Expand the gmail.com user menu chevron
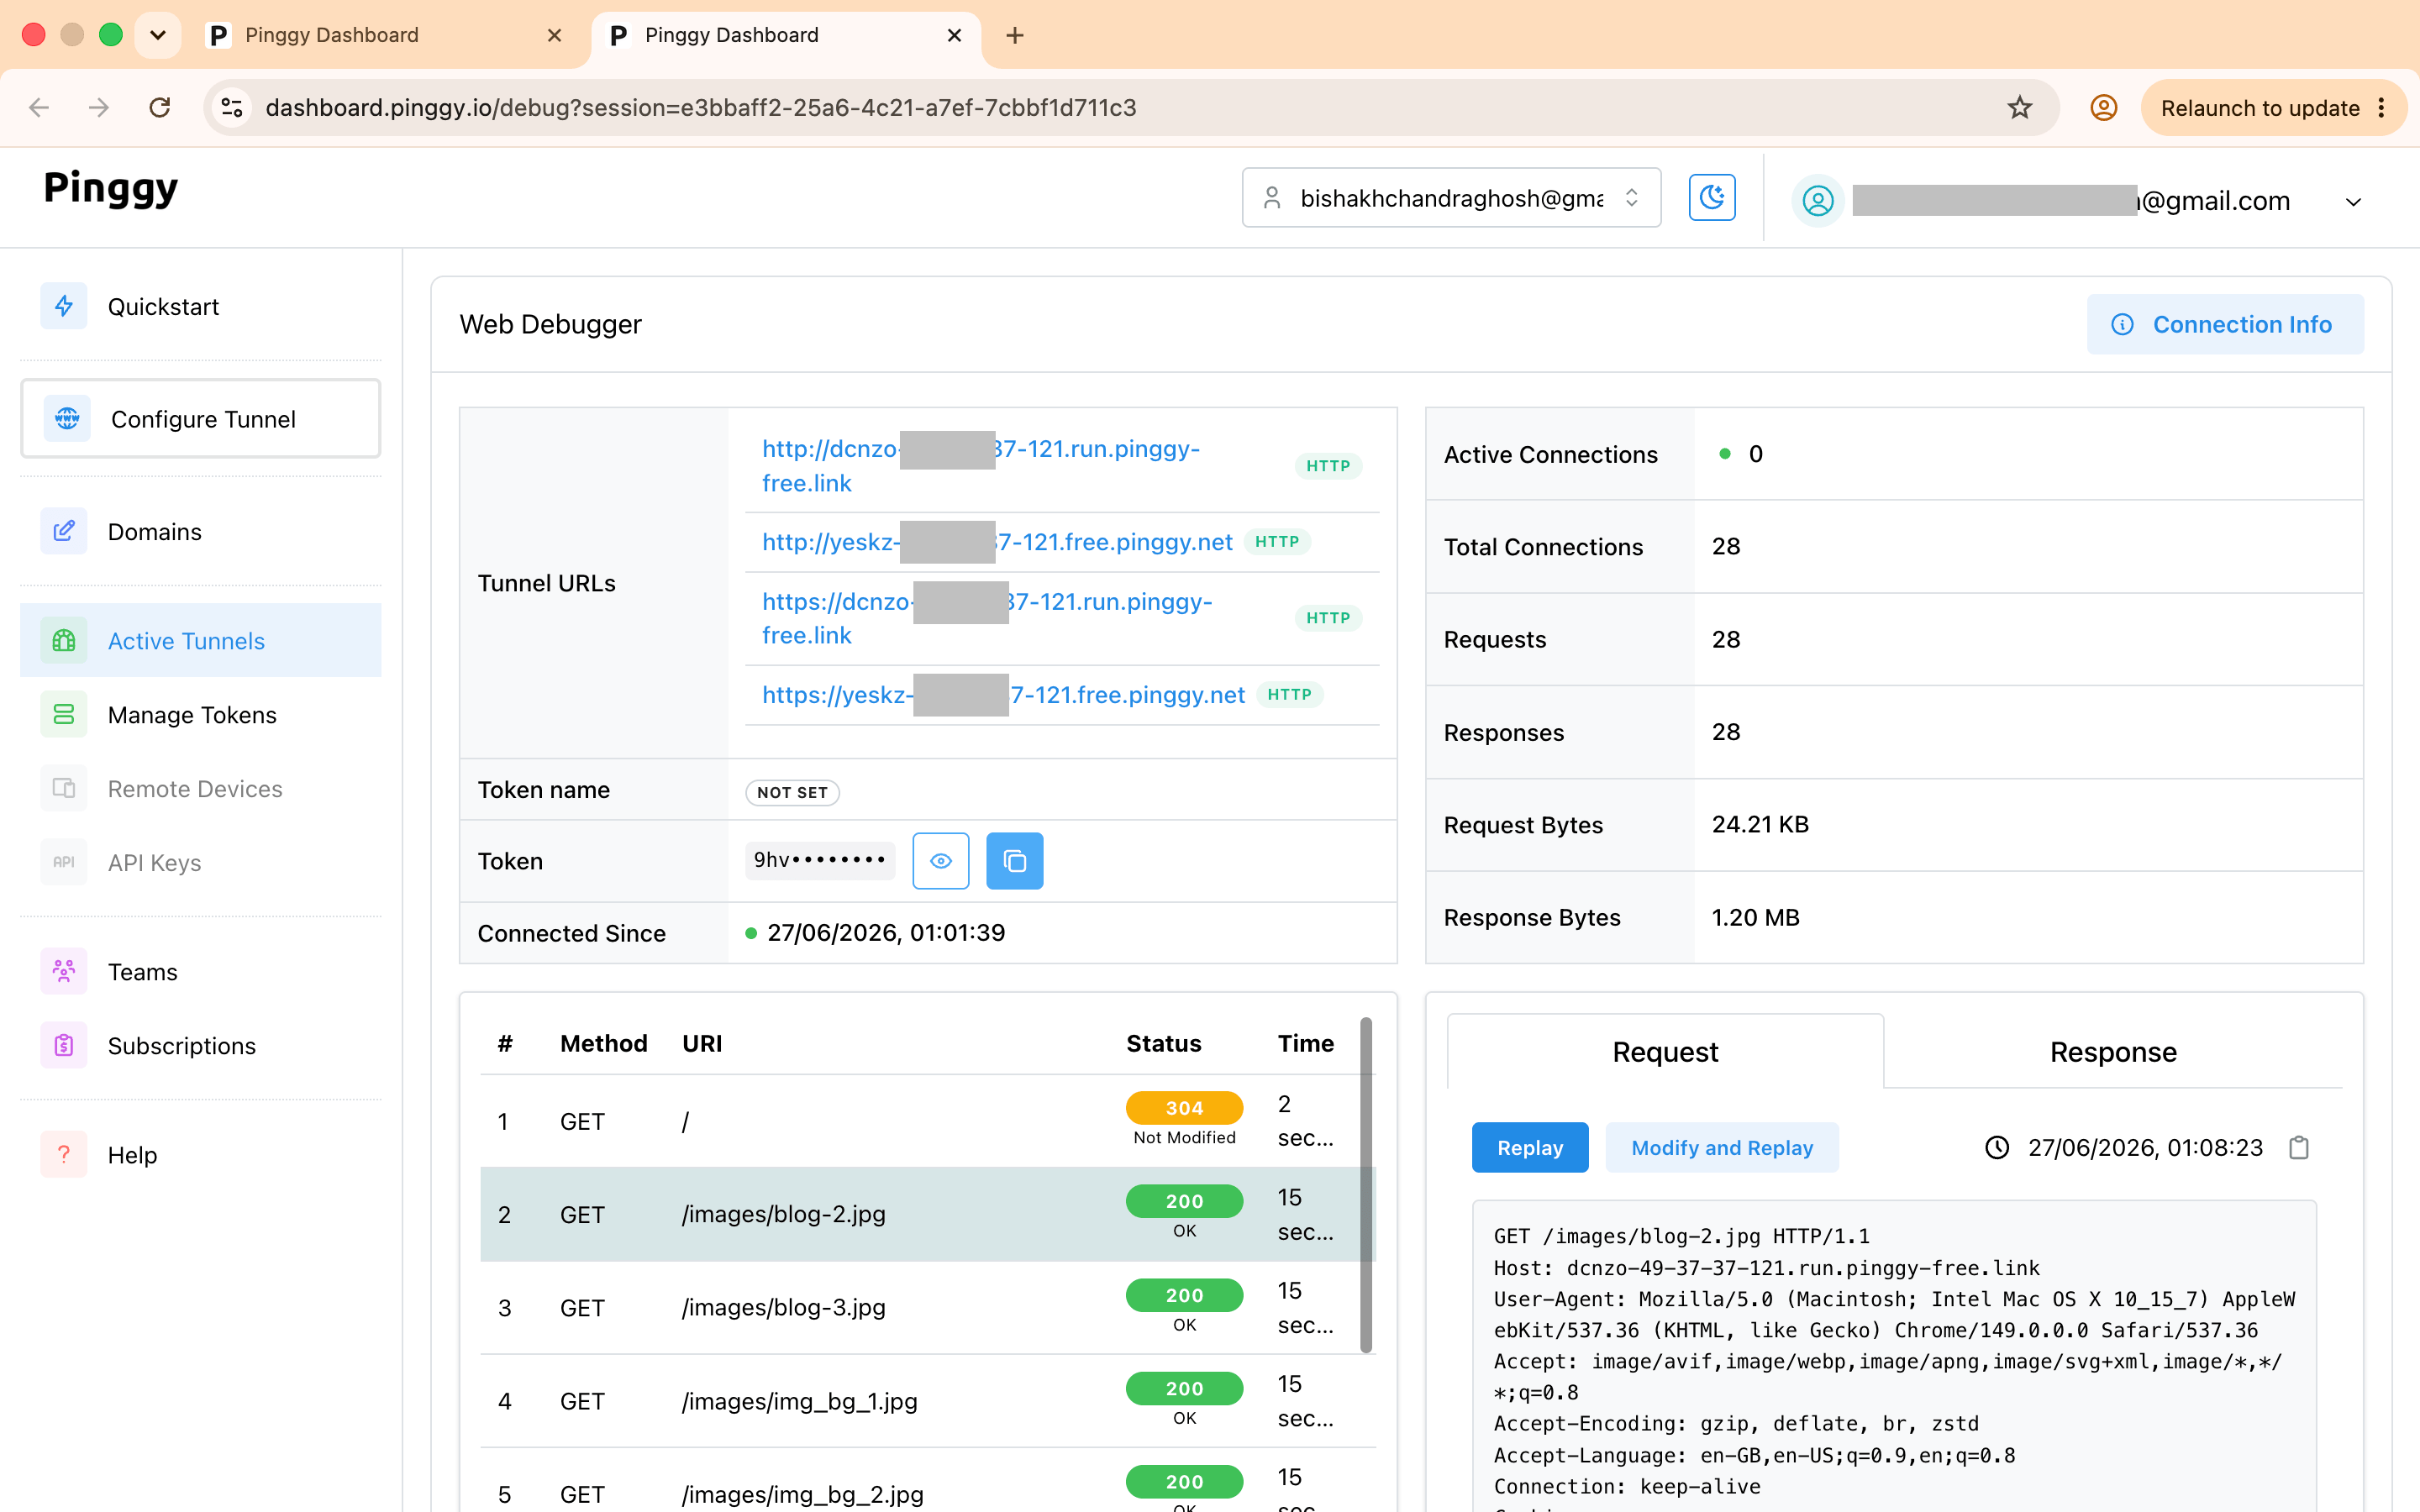Image resolution: width=2420 pixels, height=1512 pixels. click(2353, 202)
